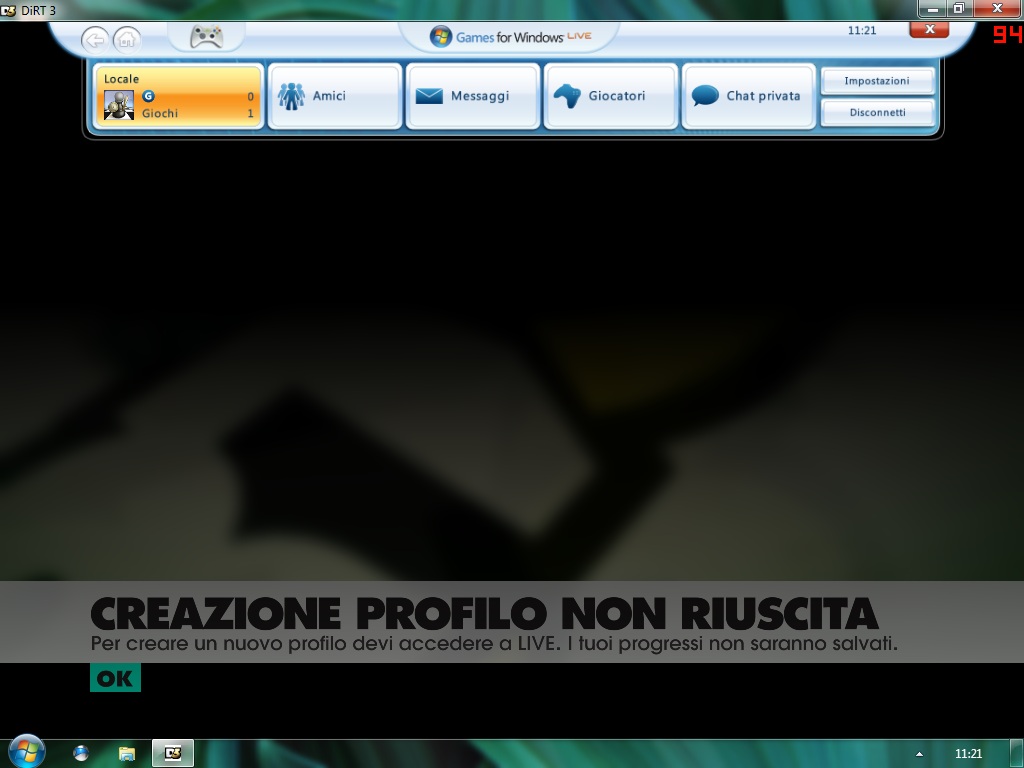Minimize the DiRT 3 window
The height and width of the screenshot is (768, 1024).
tap(933, 8)
